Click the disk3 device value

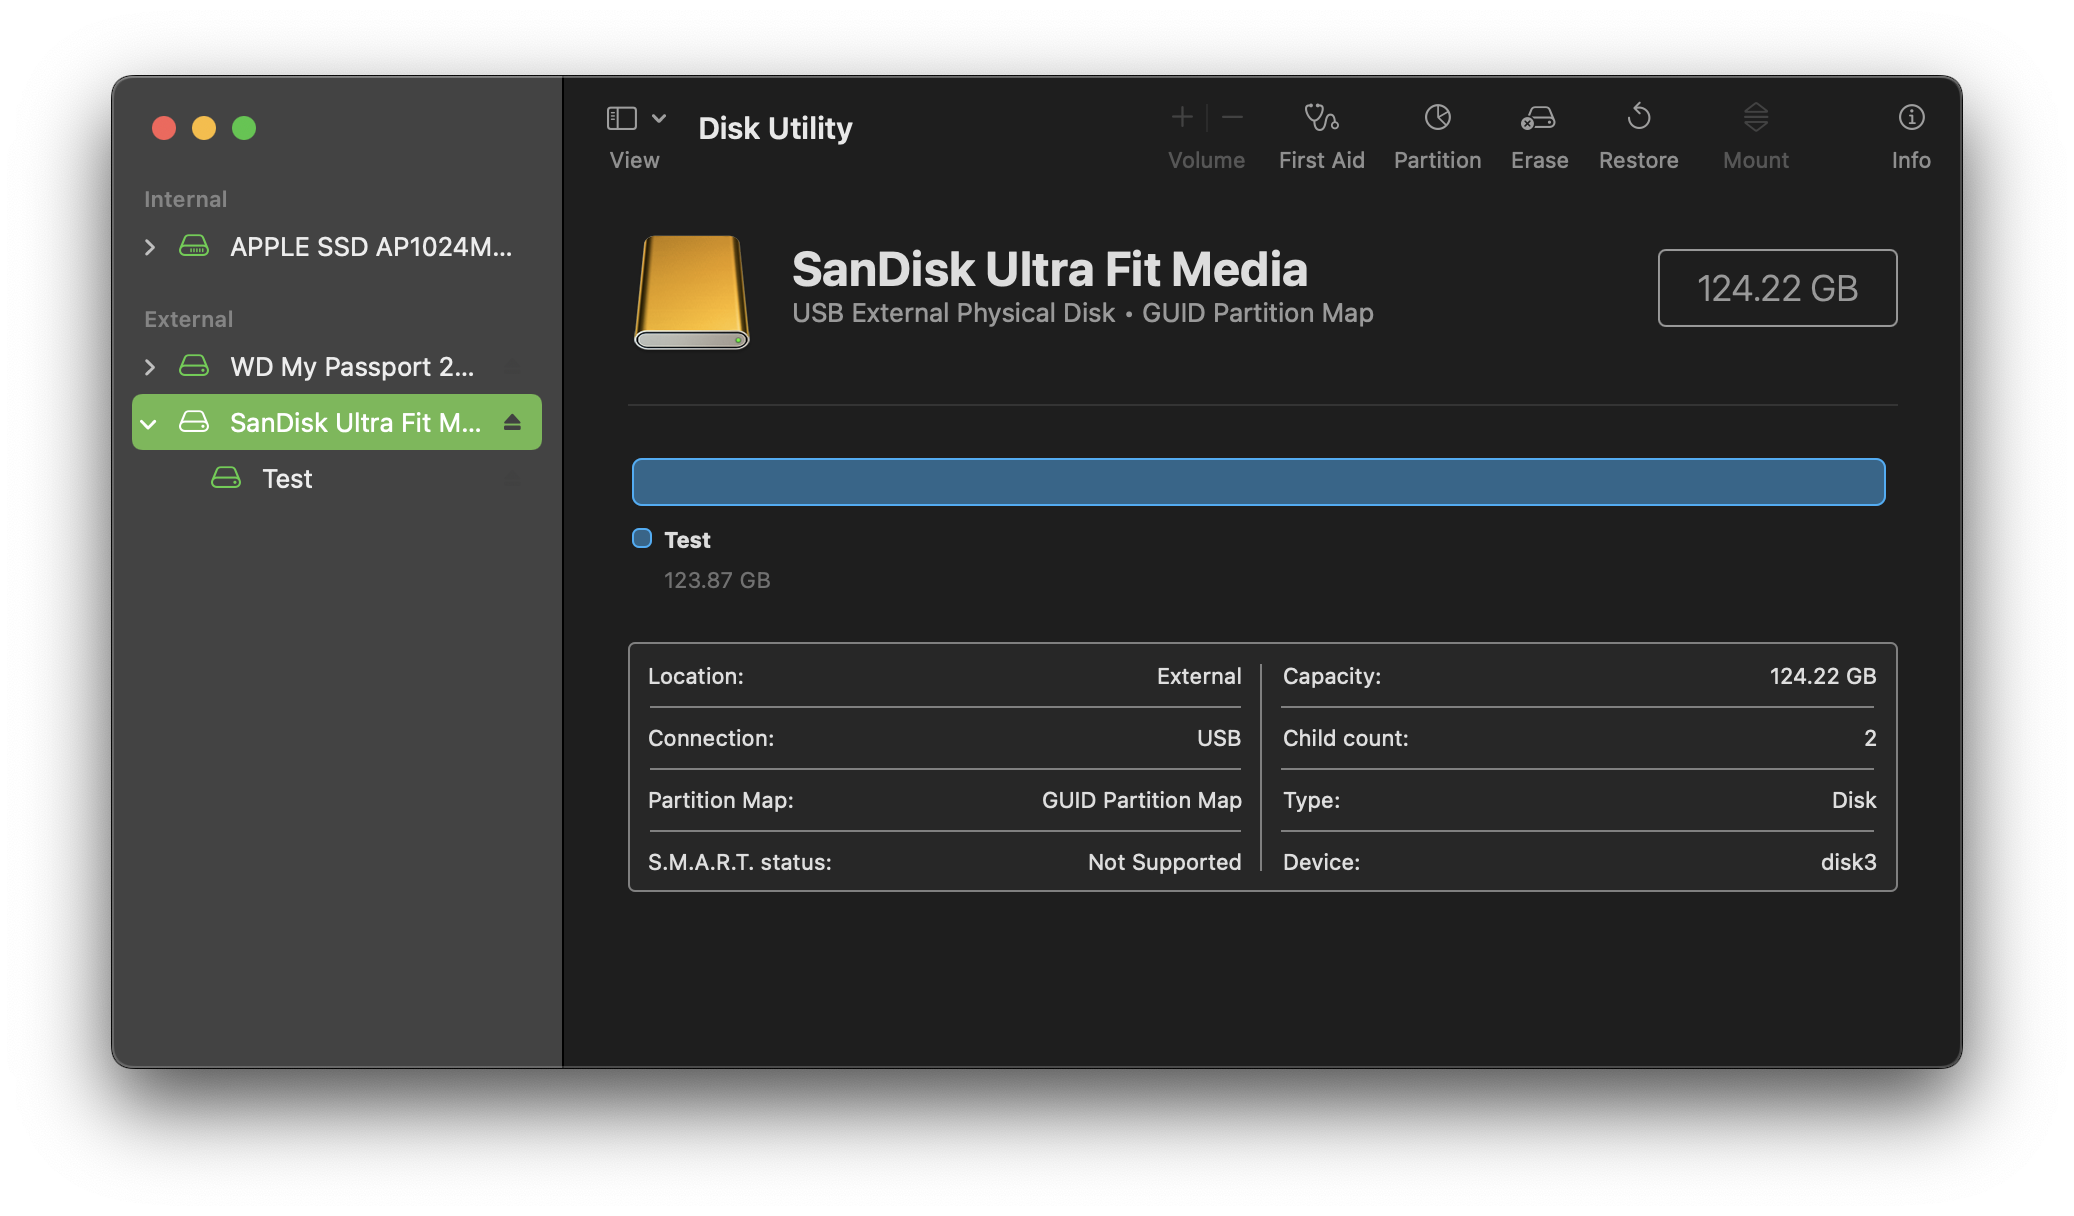coord(1850,862)
